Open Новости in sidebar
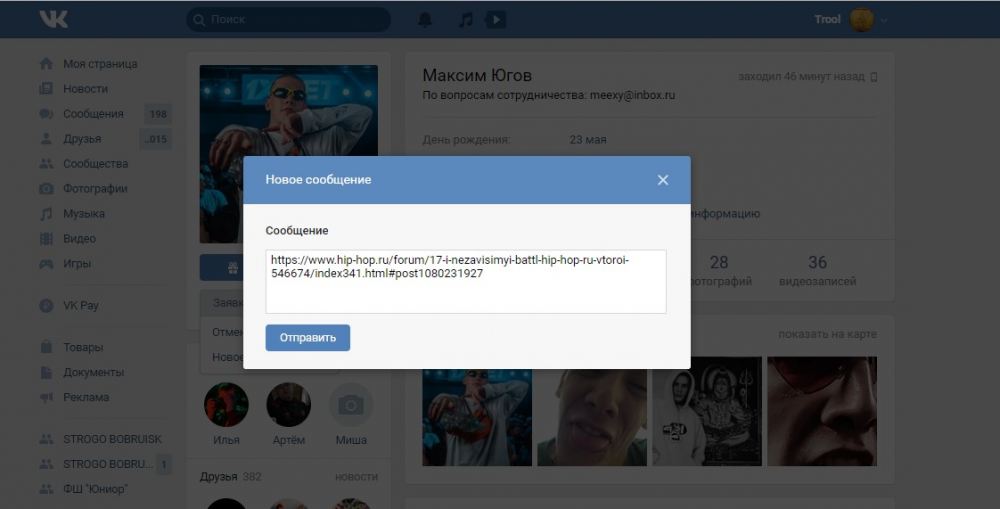1000x509 pixels. point(85,89)
